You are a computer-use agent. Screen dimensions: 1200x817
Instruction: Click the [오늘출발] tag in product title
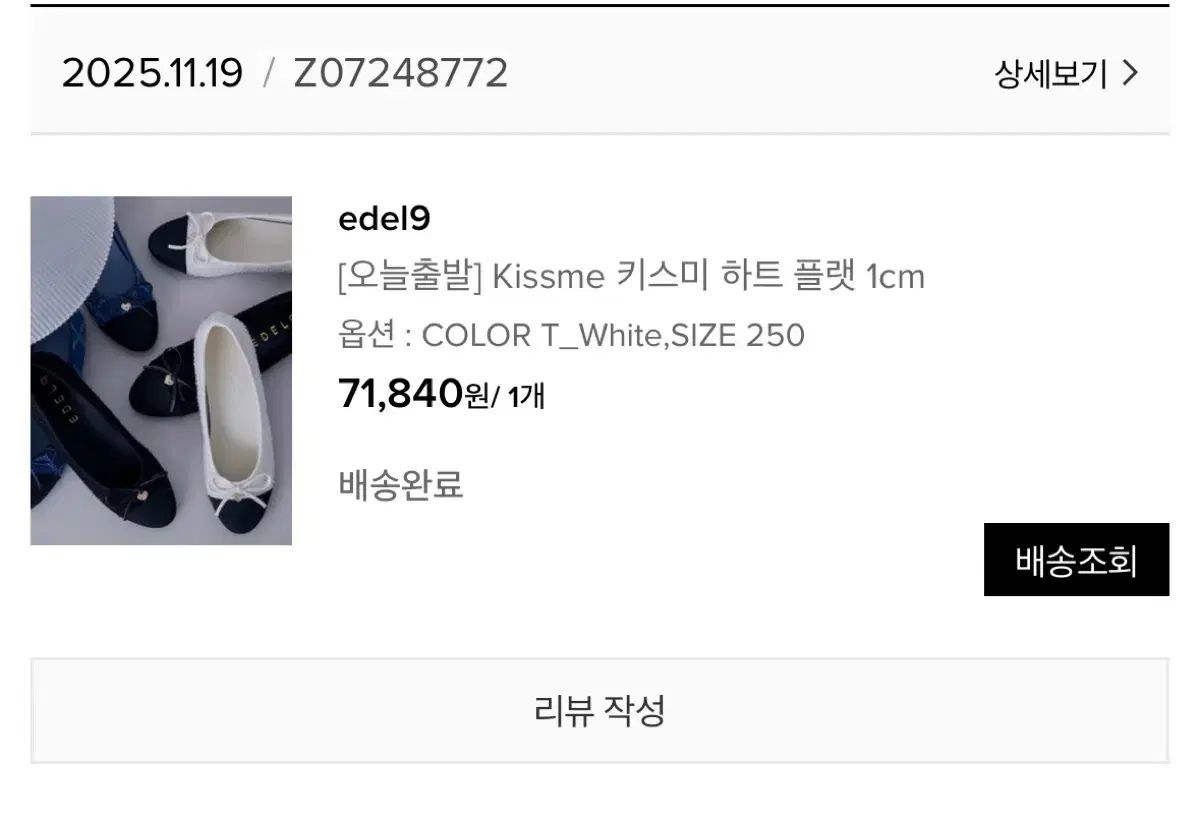point(410,276)
